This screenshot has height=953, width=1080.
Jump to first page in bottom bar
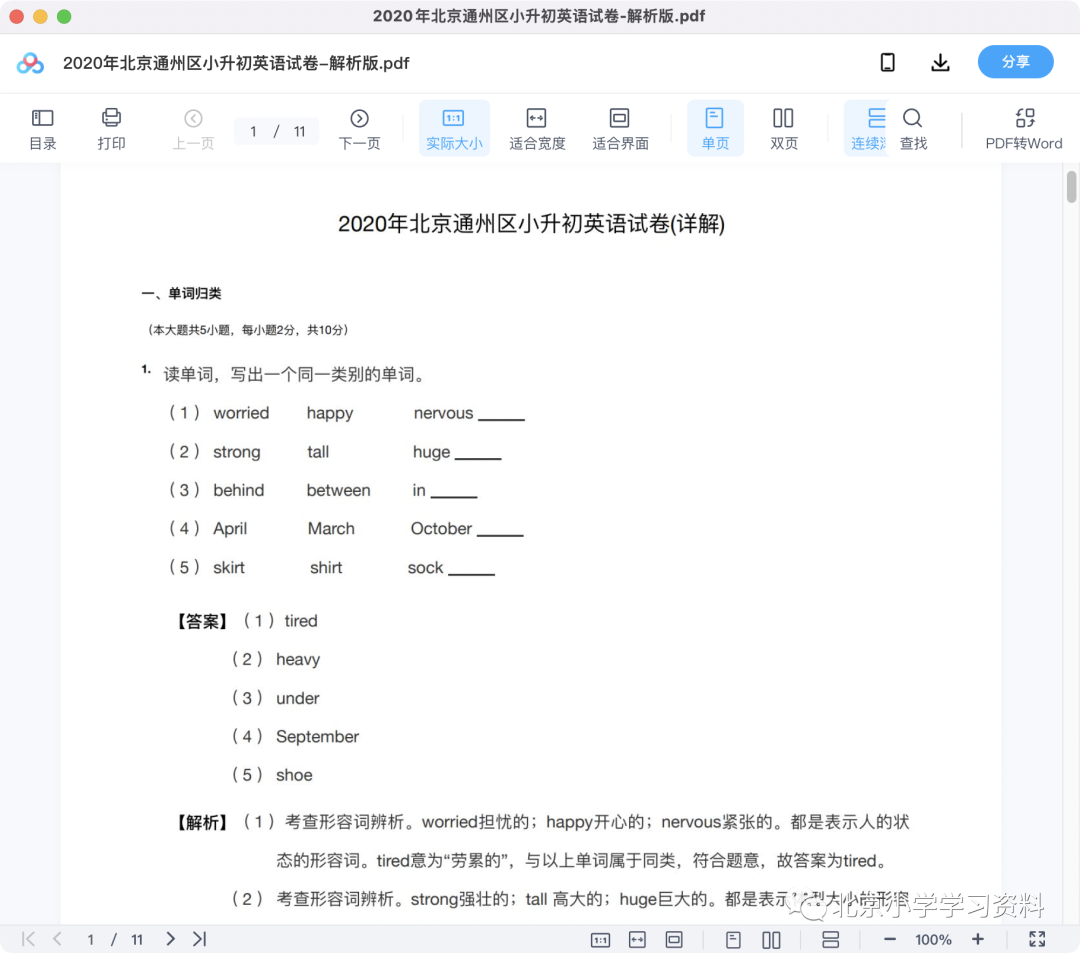[x=28, y=939]
